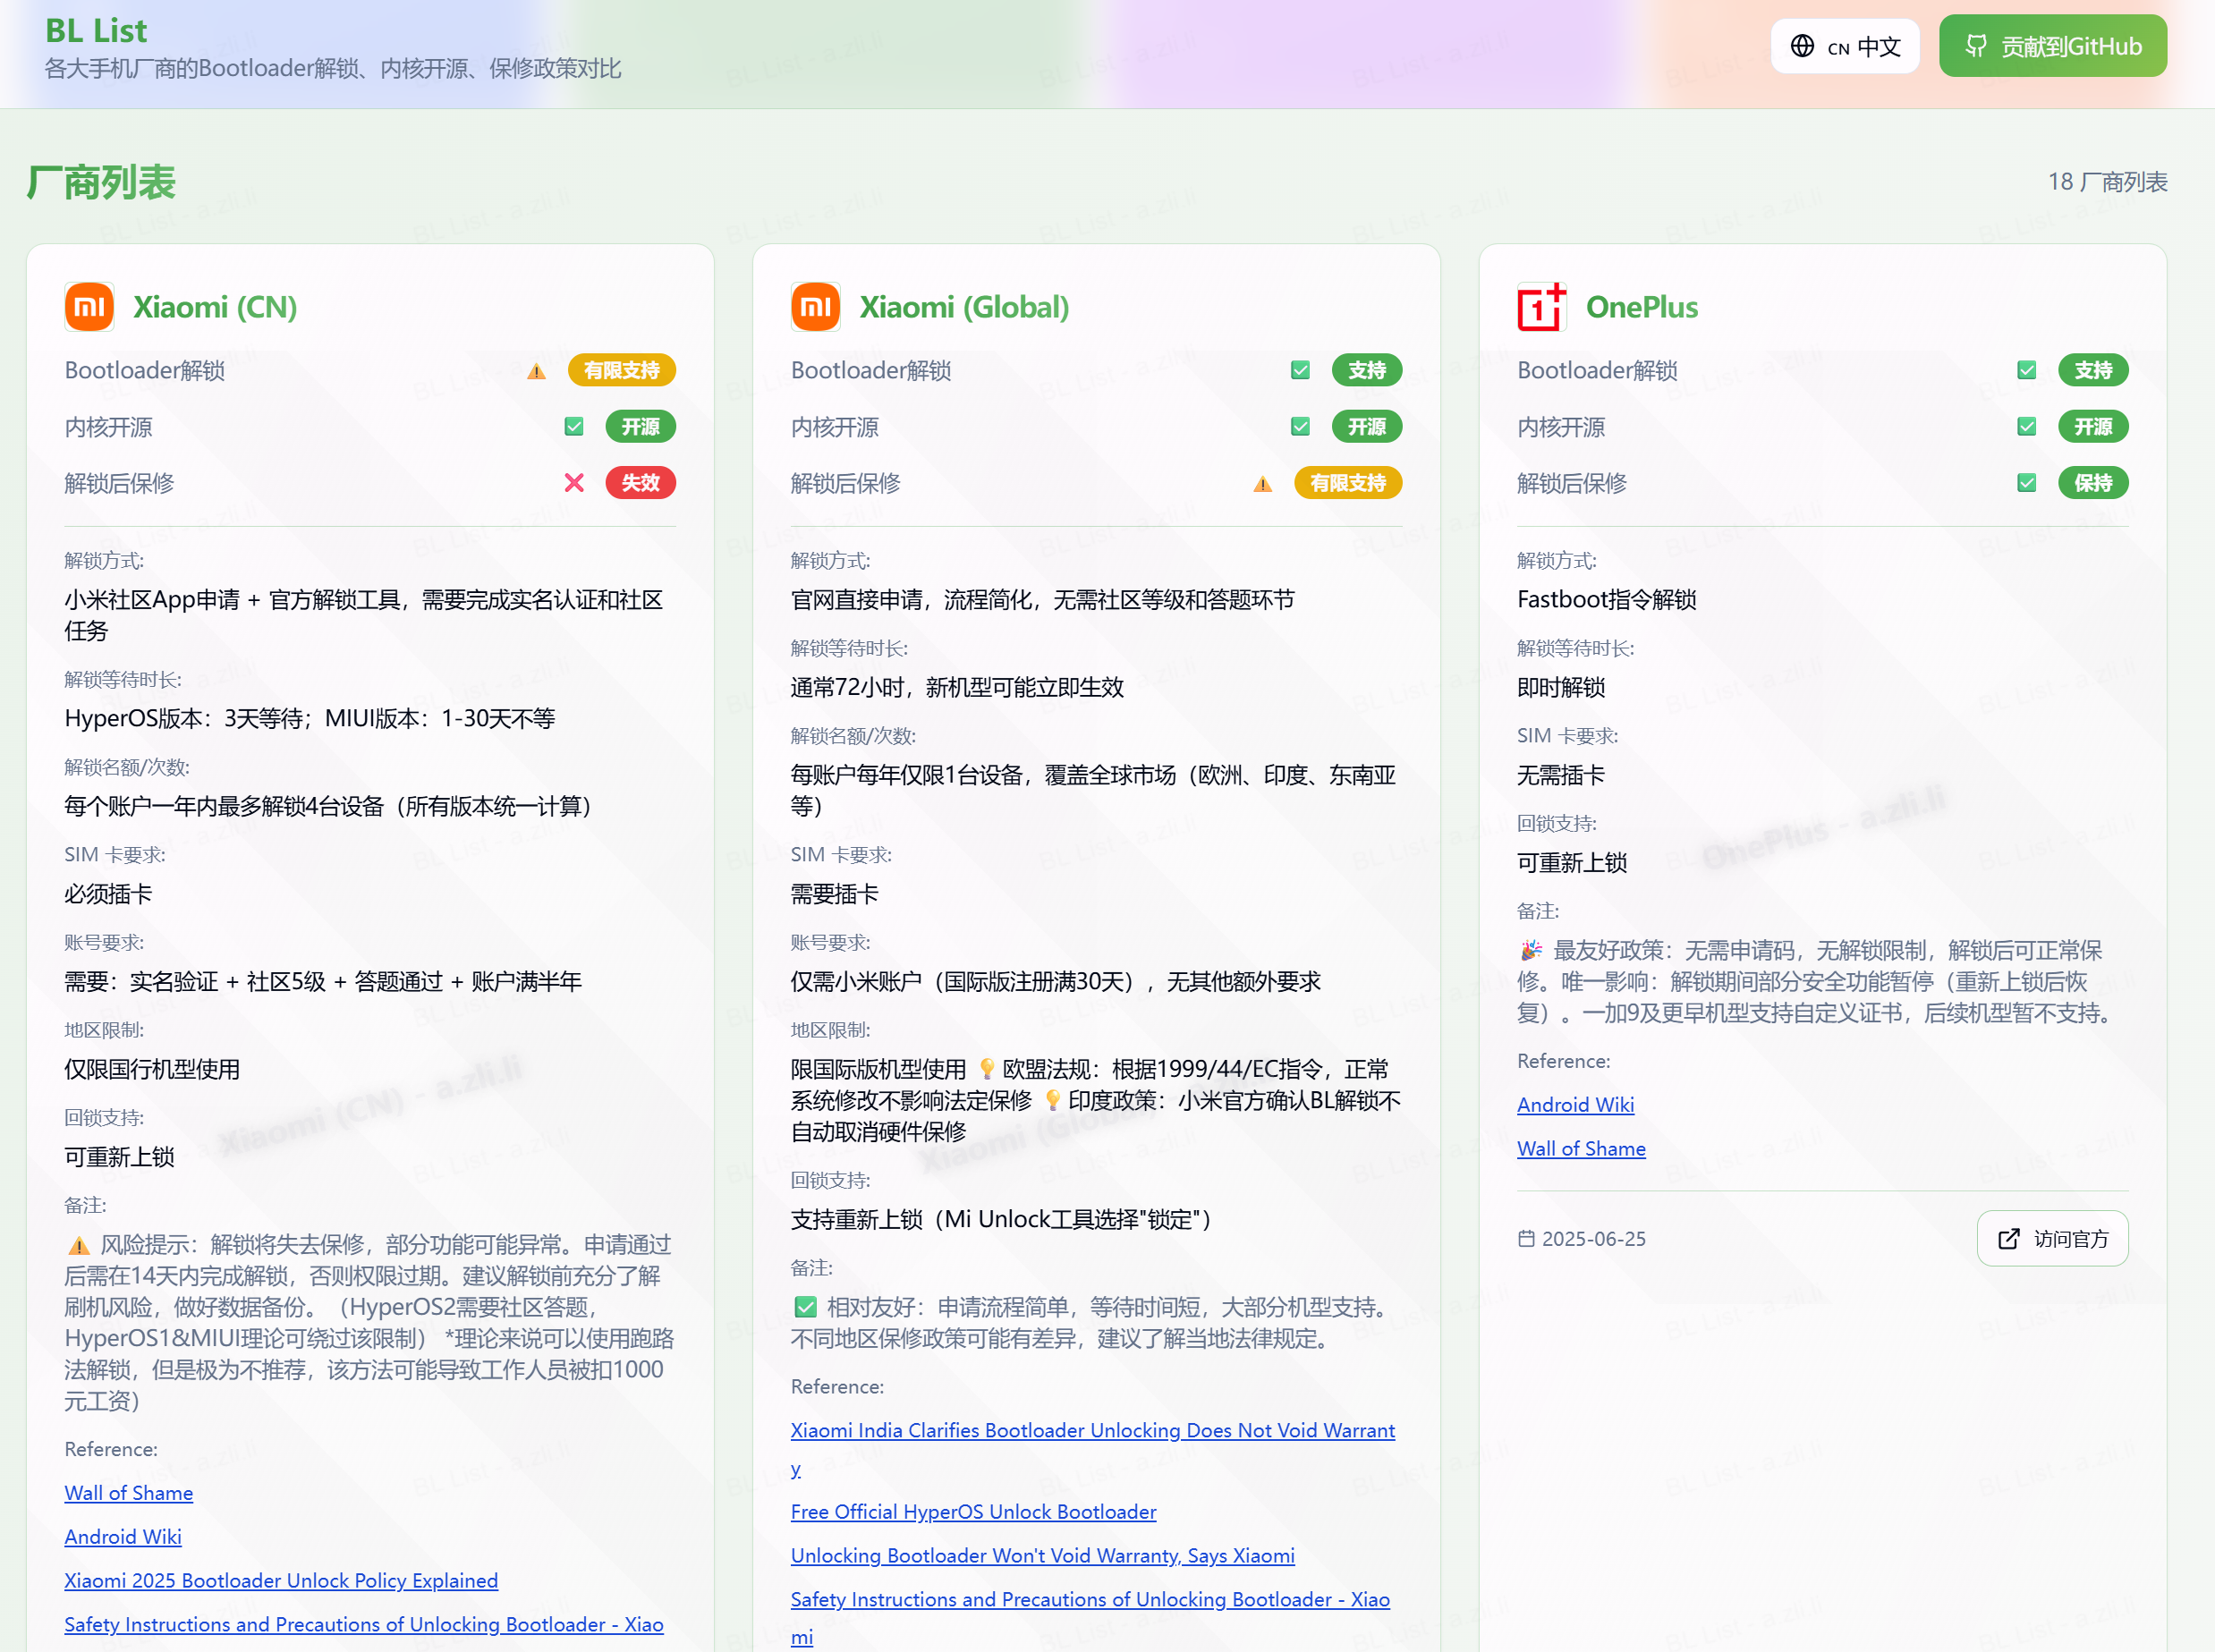Click the 无需插卡 text
2215x1652 pixels.
pyautogui.click(x=1561, y=775)
